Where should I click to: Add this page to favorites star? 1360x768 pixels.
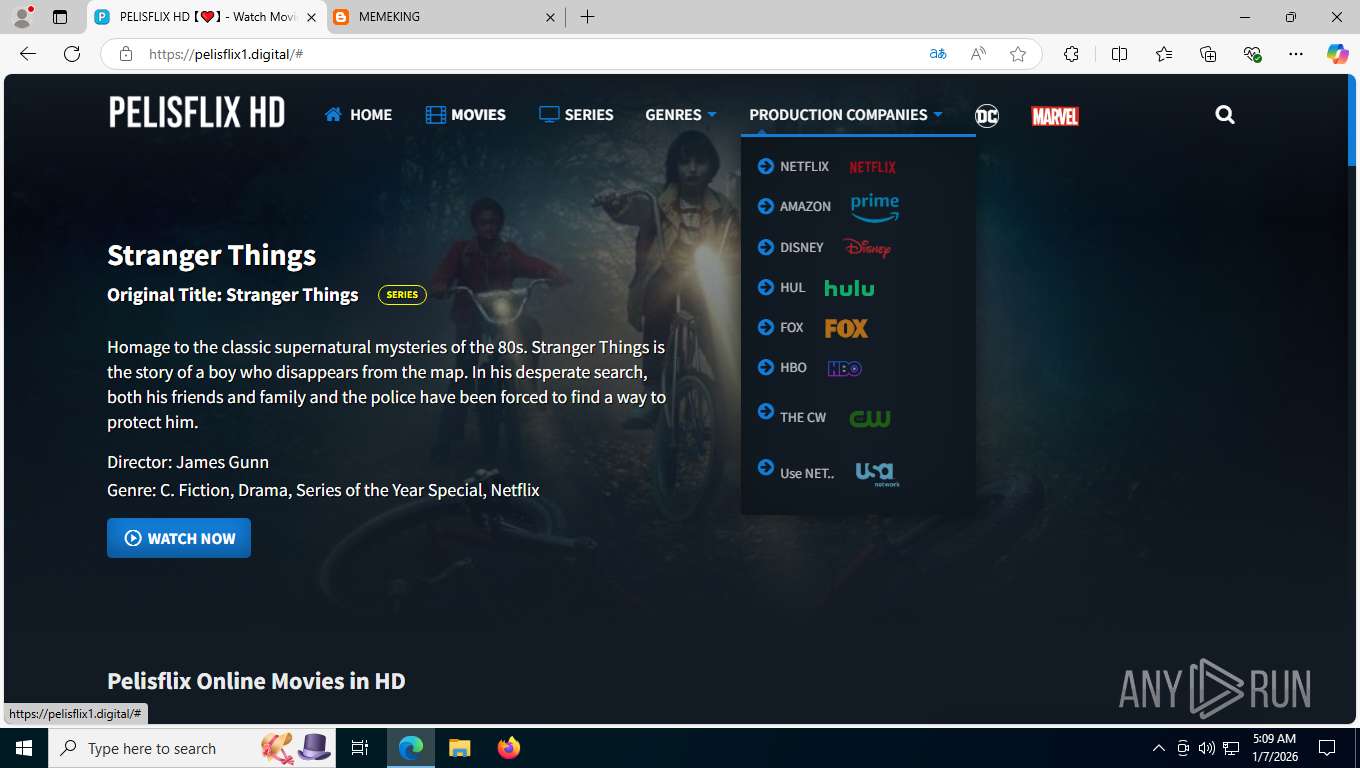pos(1018,54)
